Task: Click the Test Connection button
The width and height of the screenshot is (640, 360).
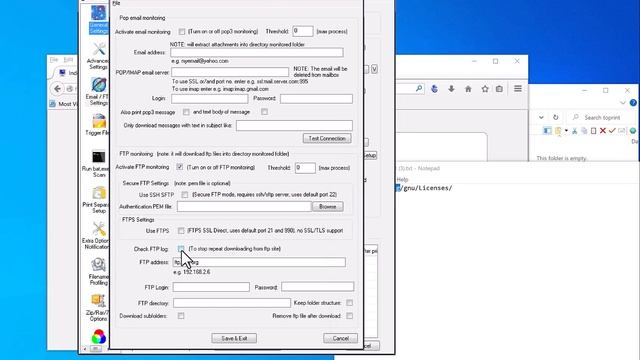Action: [x=327, y=138]
